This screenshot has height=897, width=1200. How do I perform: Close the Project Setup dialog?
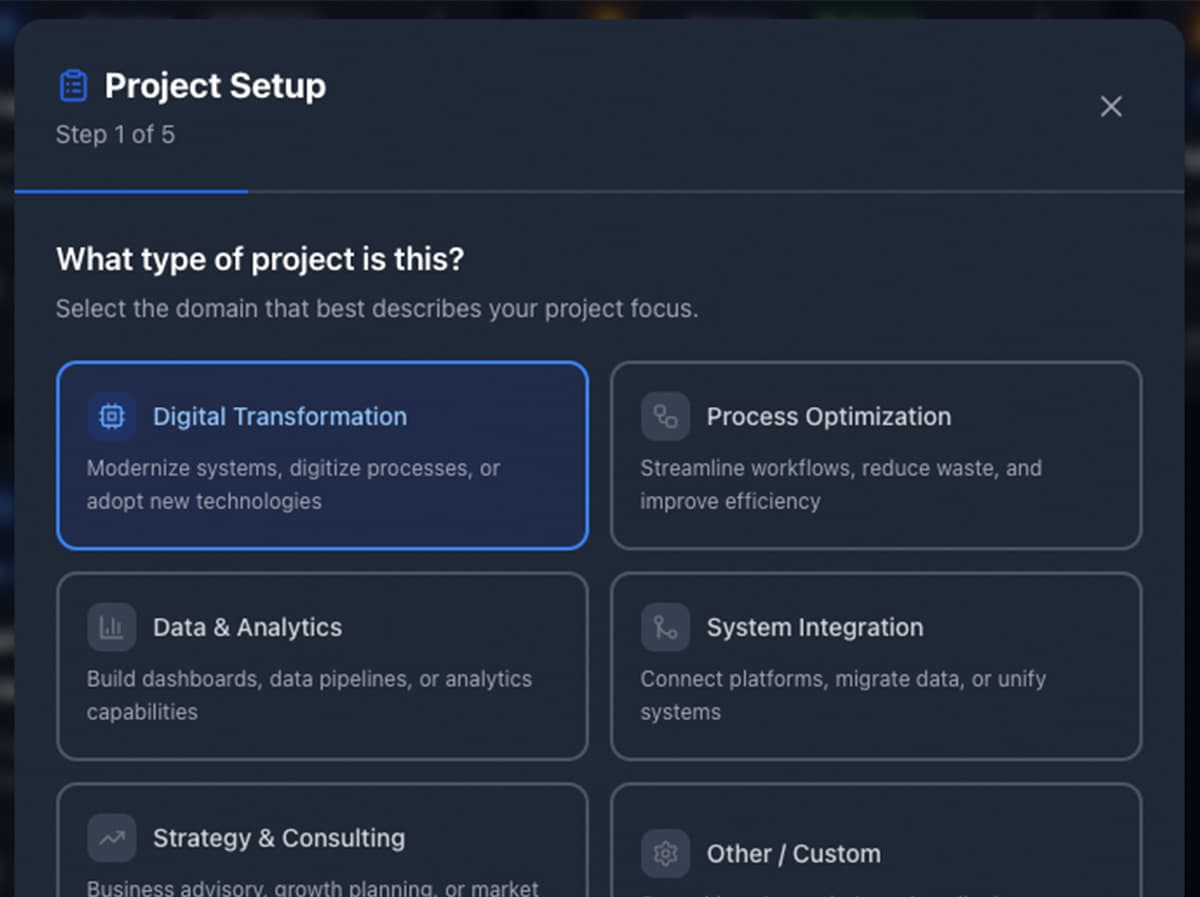(x=1111, y=107)
